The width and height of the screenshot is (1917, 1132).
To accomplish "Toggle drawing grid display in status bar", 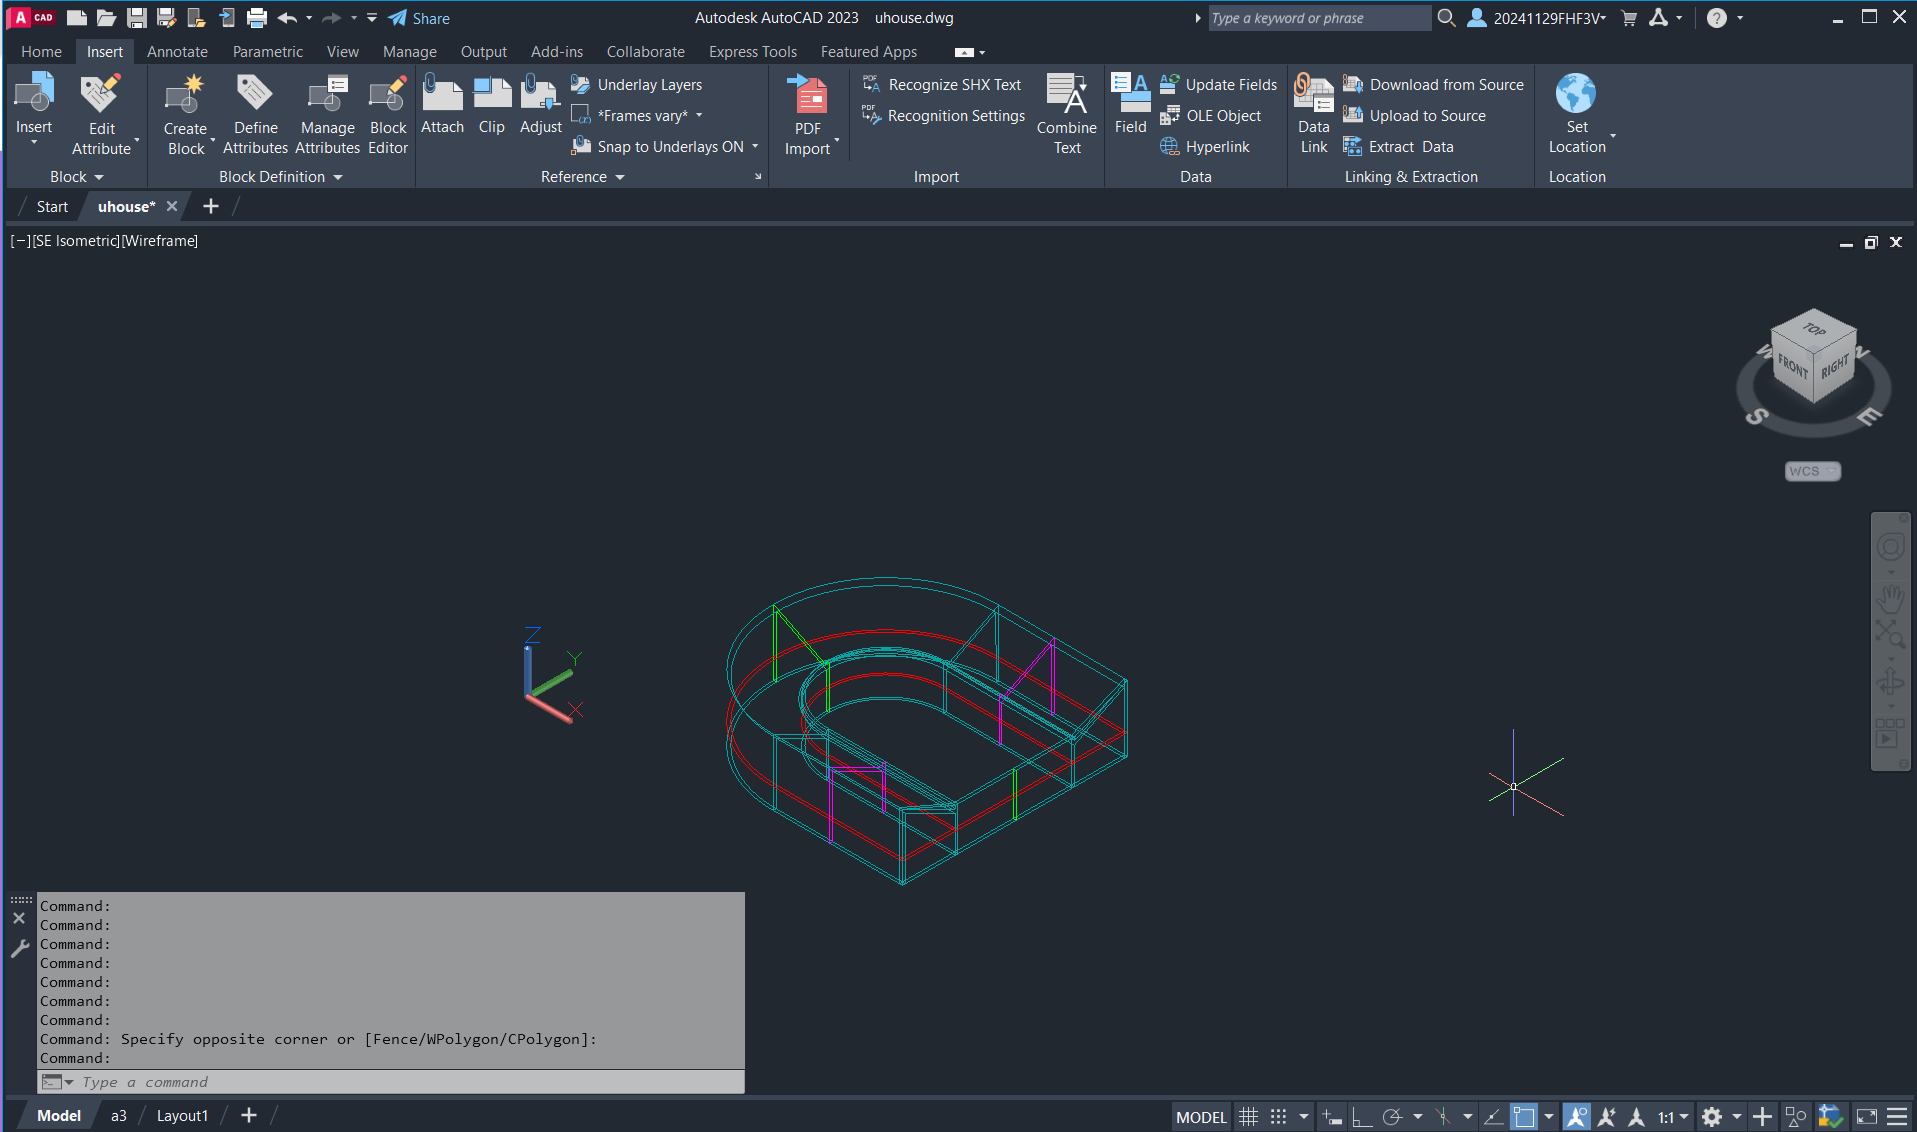I will click(1248, 1117).
